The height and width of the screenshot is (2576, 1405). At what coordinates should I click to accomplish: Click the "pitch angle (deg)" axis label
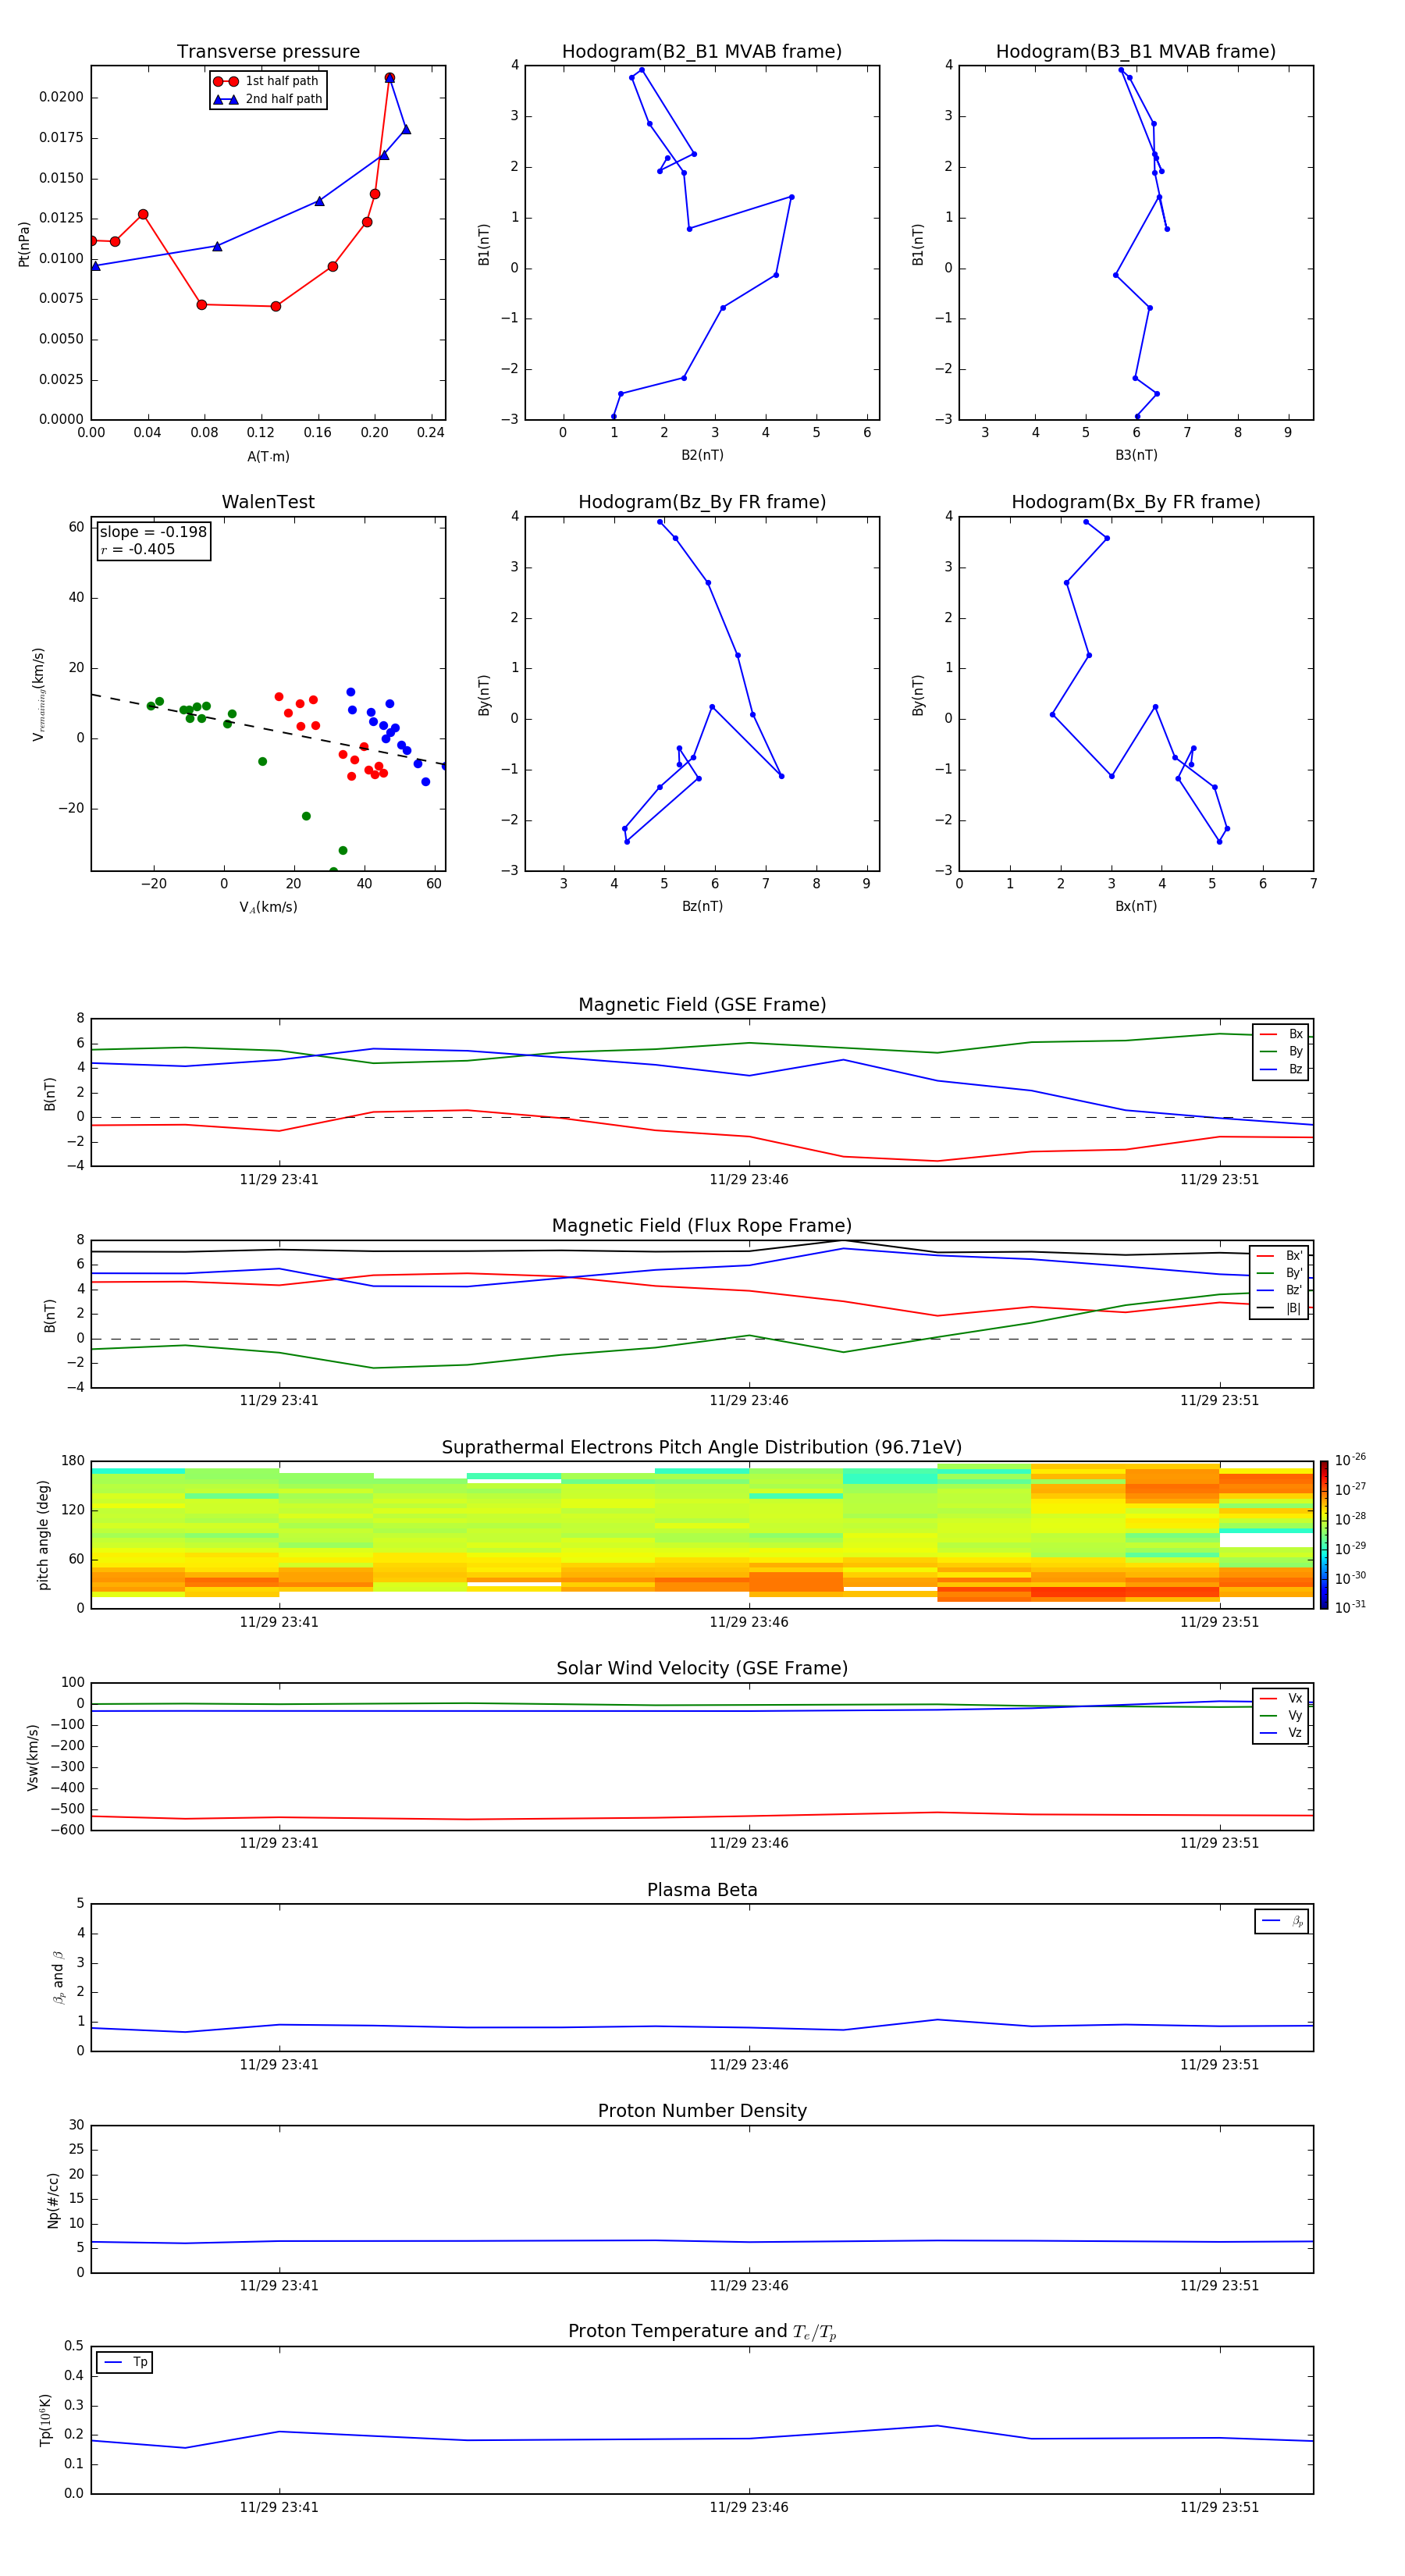[43, 1535]
